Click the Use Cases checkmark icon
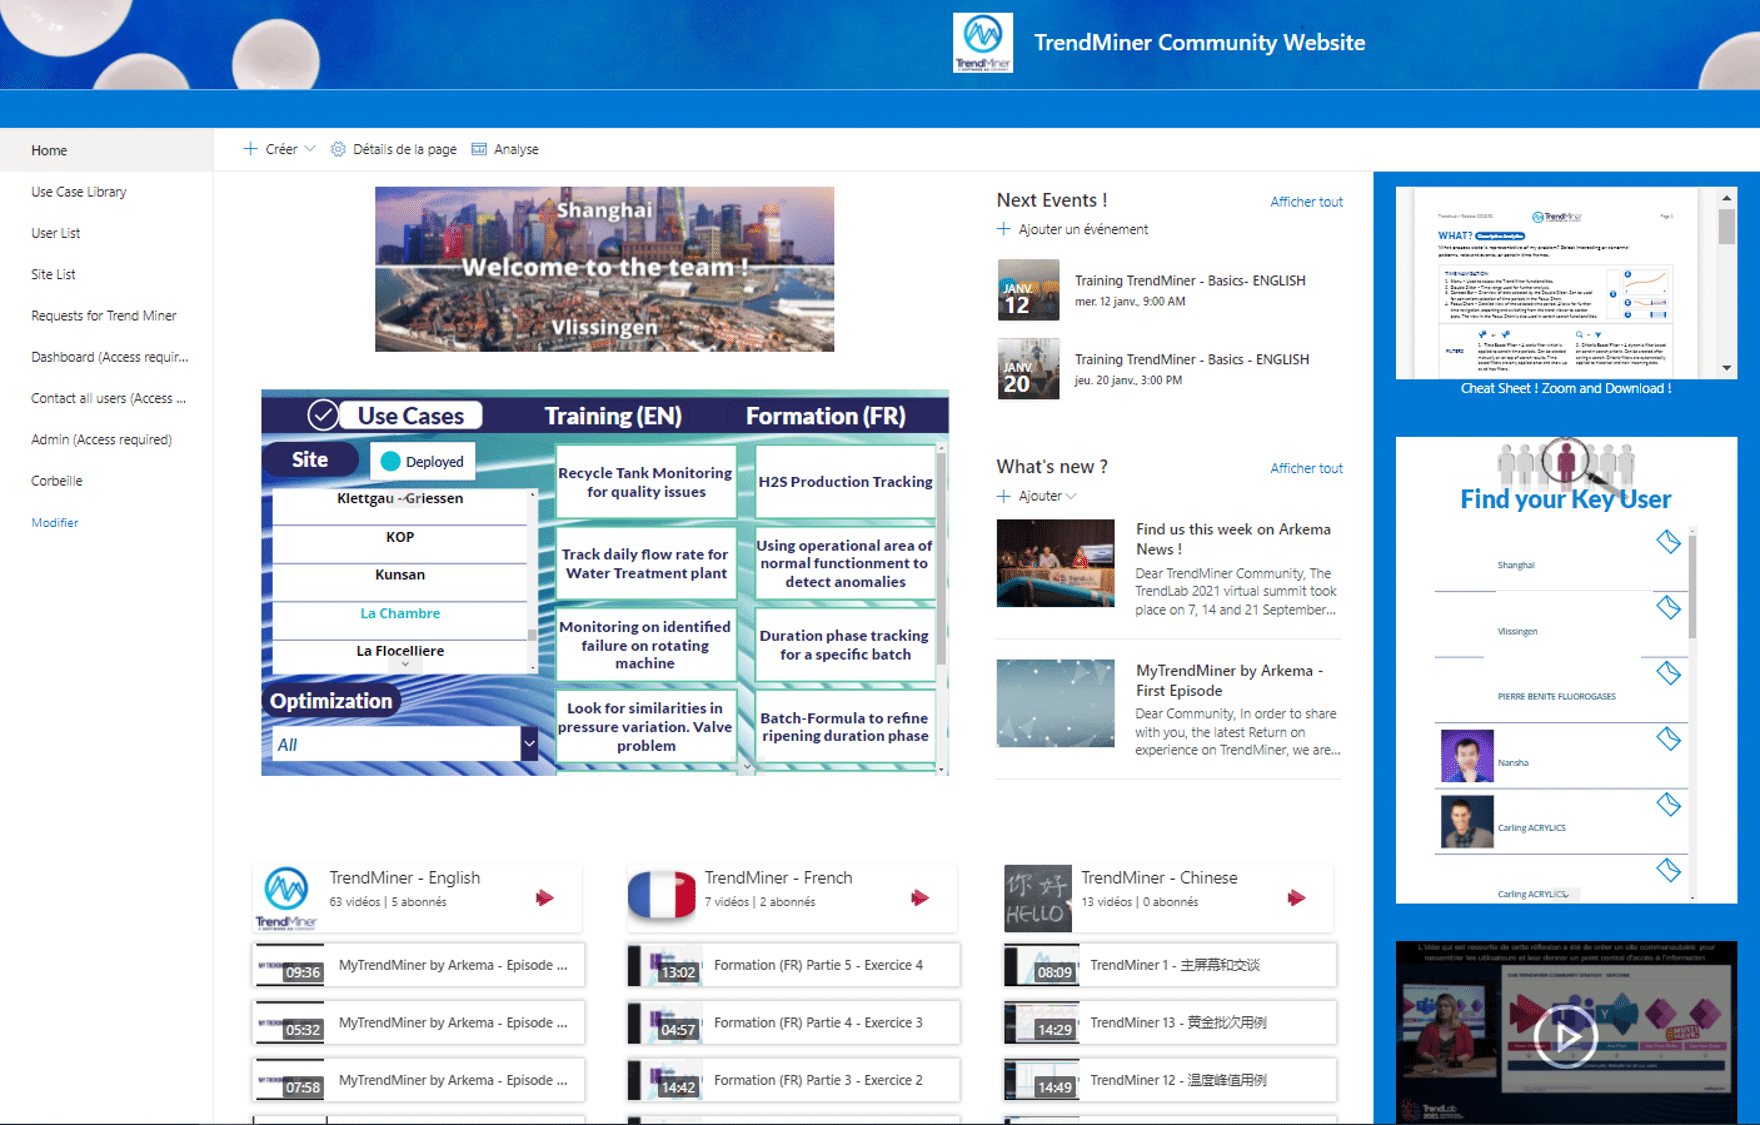1760x1125 pixels. click(322, 414)
